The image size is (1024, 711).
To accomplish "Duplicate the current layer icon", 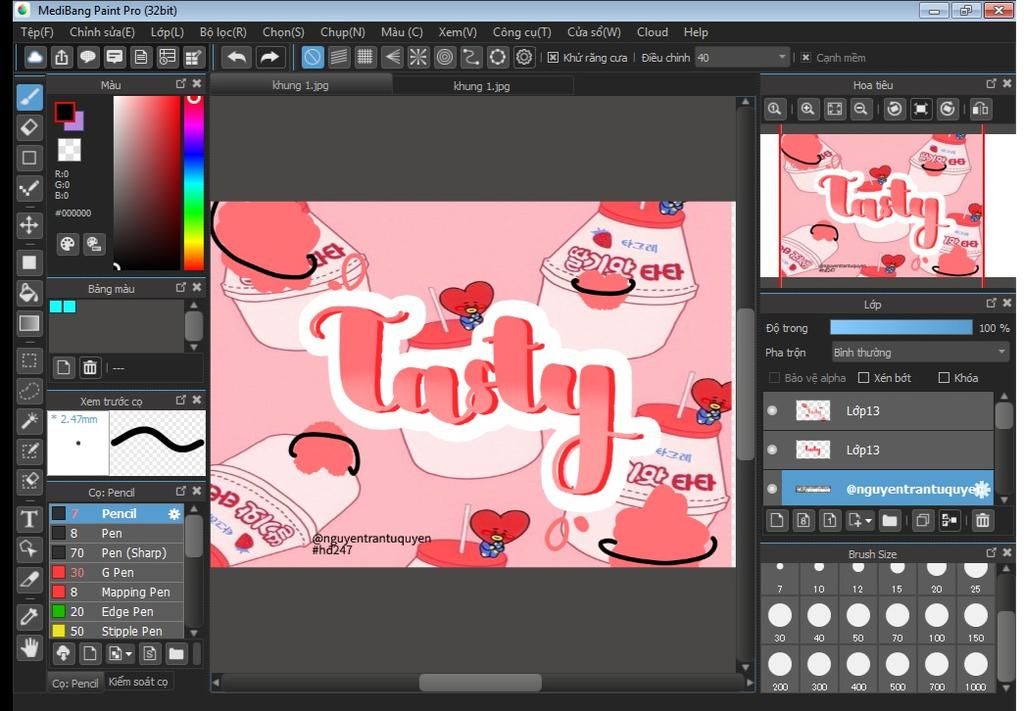I will pyautogui.click(x=922, y=520).
